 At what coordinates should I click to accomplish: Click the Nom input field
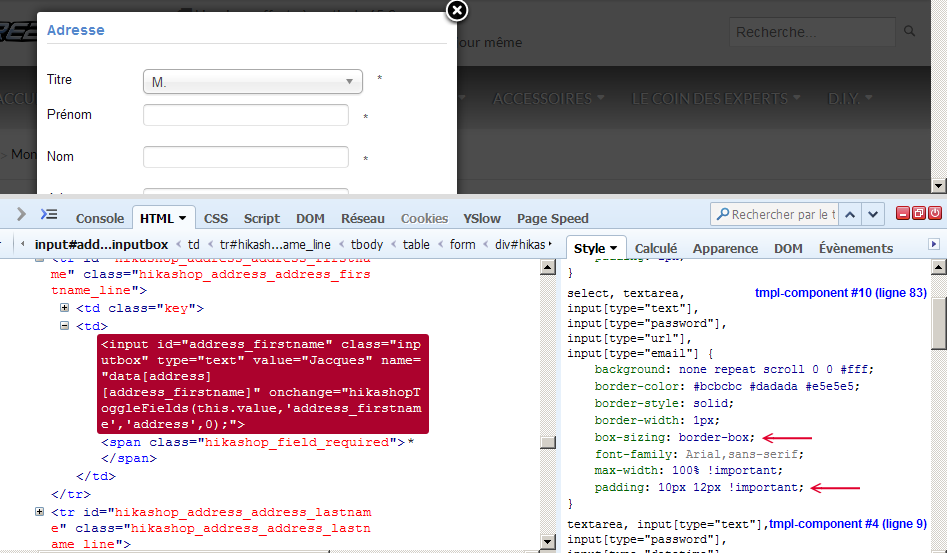[246, 157]
